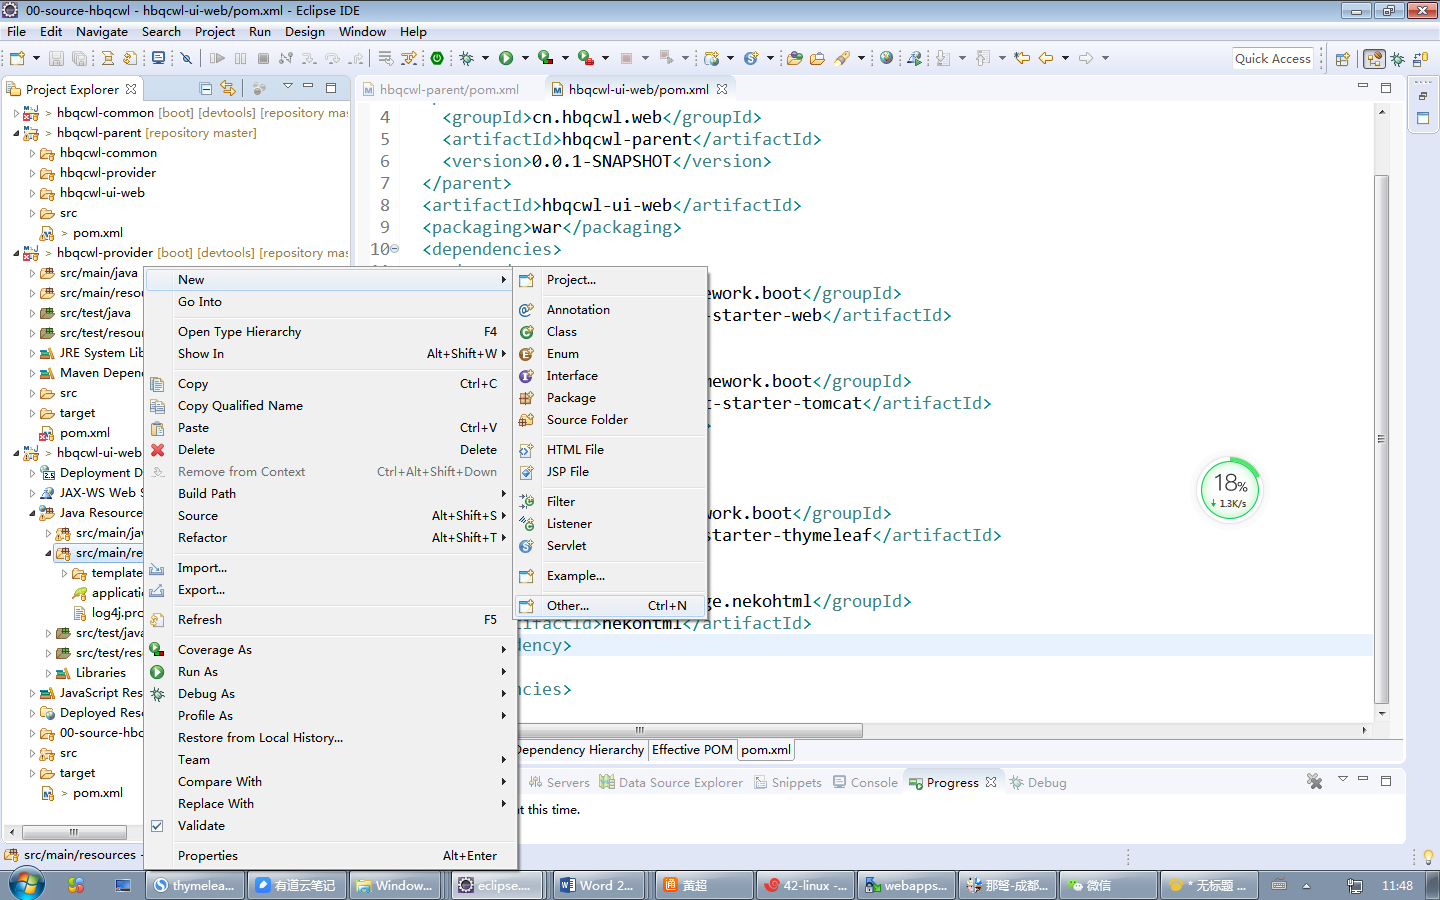The image size is (1440, 900).
Task: Click the Open Perspective icon
Action: [1342, 59]
